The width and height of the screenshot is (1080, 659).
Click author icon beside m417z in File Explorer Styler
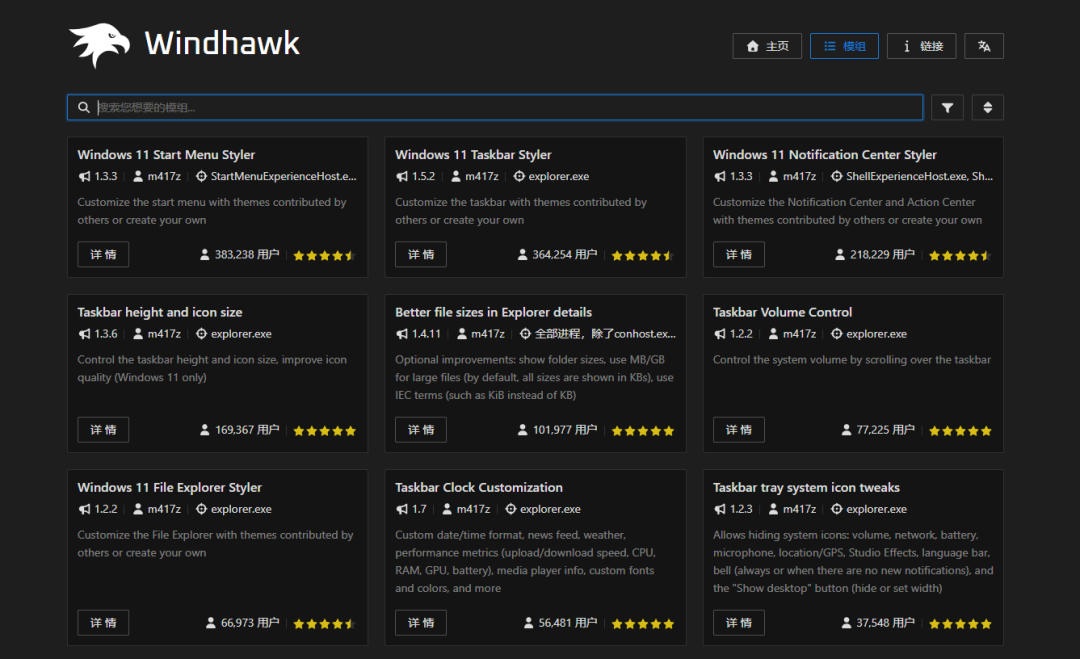pyautogui.click(x=138, y=509)
